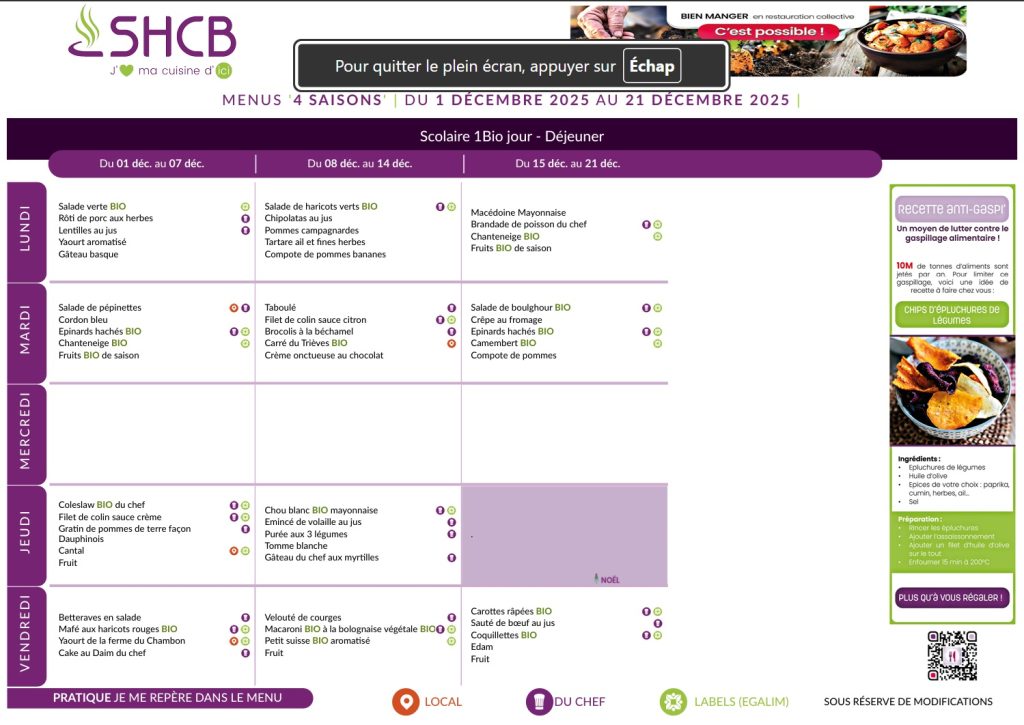Click the Échap key hint in fullscreen notice
Screen dimensions: 1024x725
[651, 67]
